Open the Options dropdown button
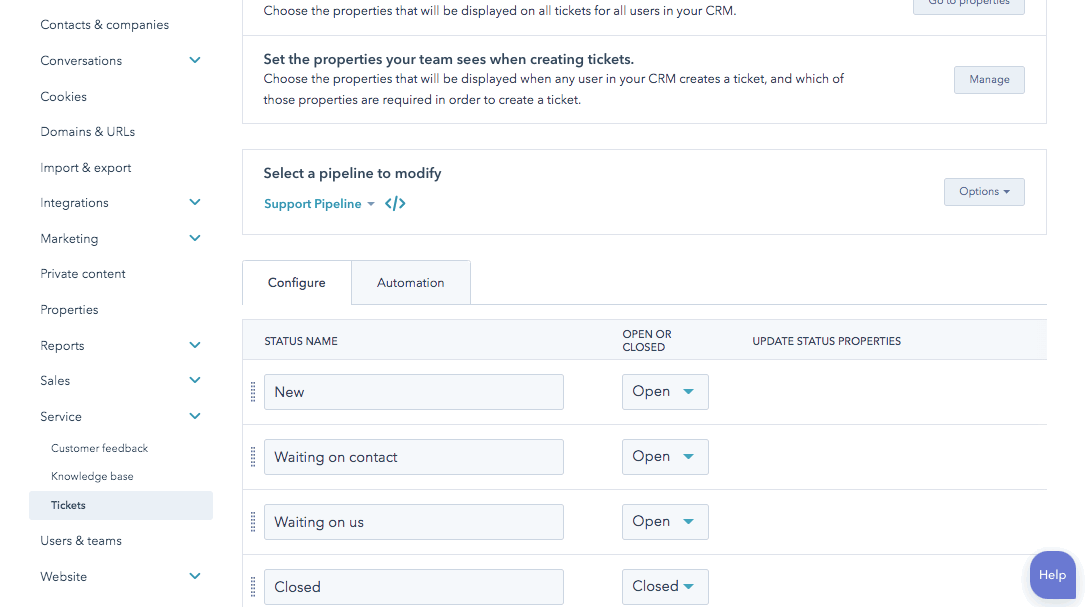 (984, 192)
